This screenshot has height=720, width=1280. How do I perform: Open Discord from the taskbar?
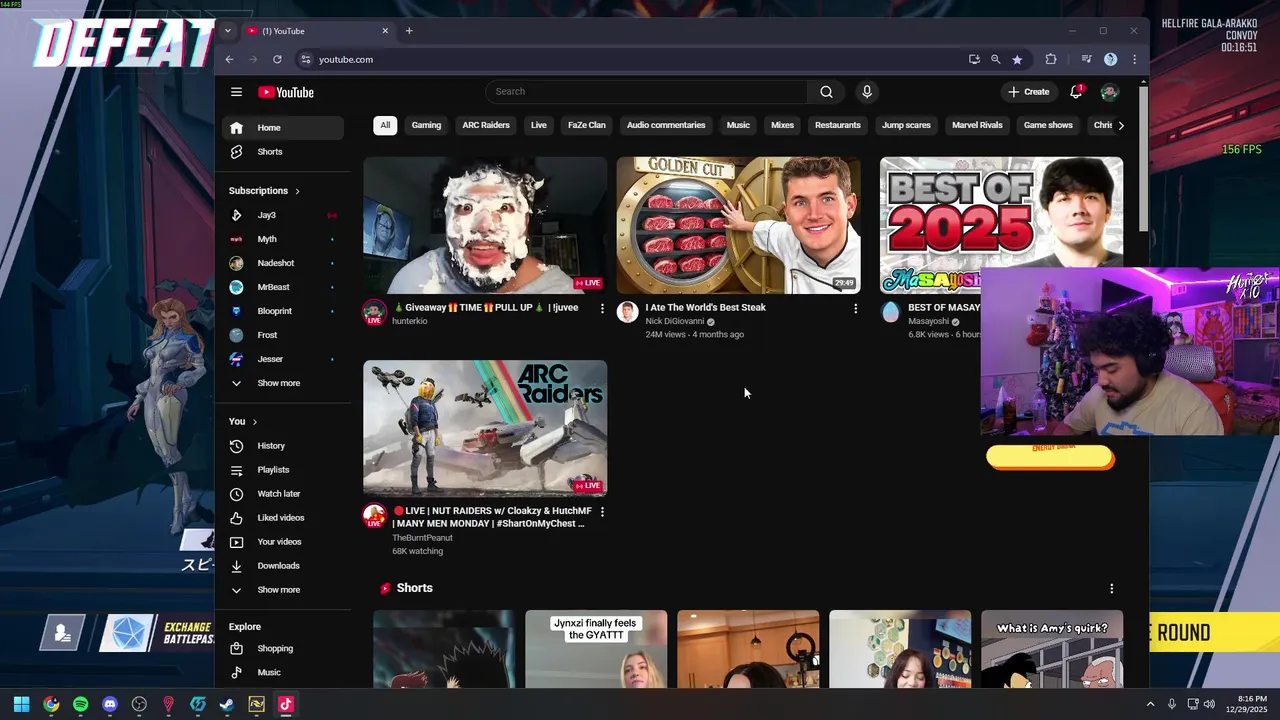point(110,704)
